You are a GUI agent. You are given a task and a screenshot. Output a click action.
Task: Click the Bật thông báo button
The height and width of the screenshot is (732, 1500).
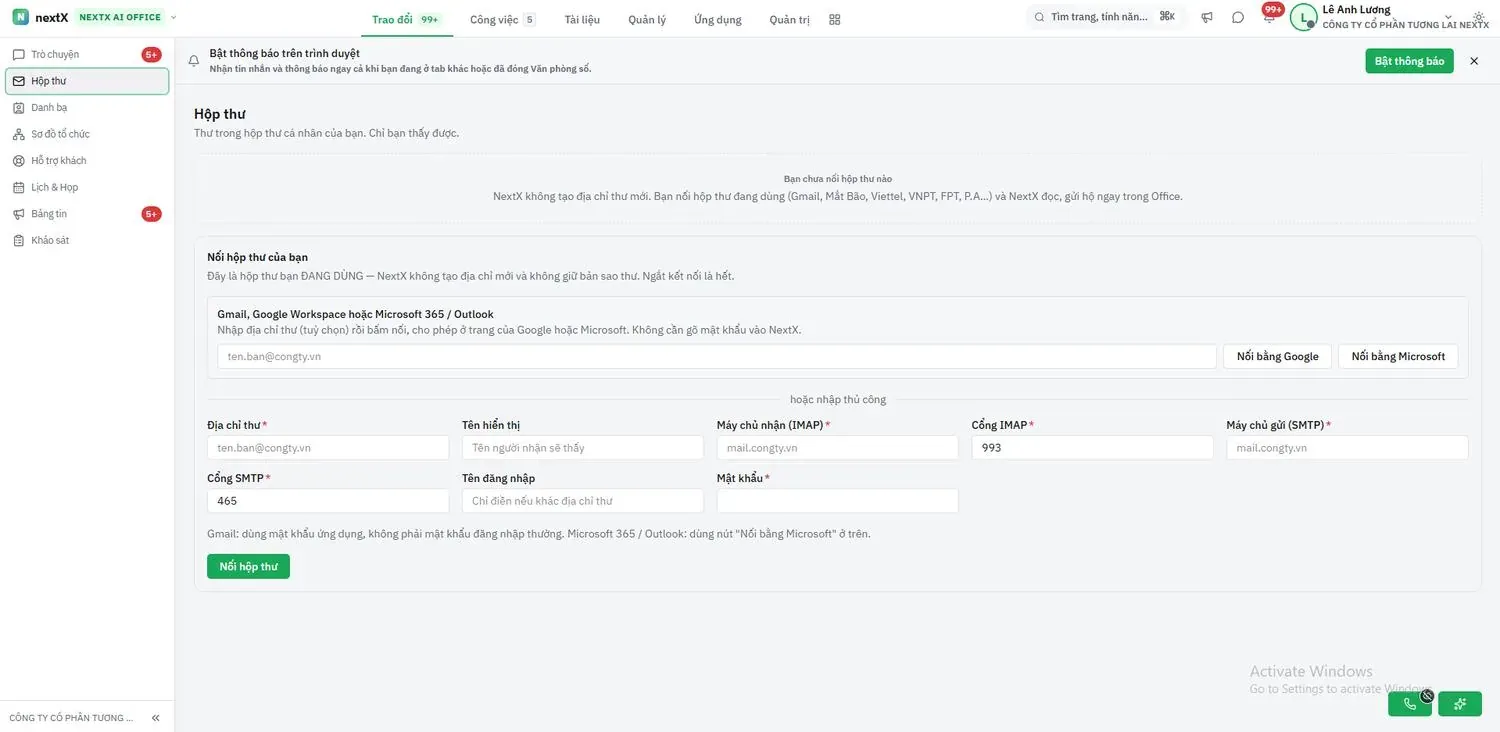click(1410, 61)
